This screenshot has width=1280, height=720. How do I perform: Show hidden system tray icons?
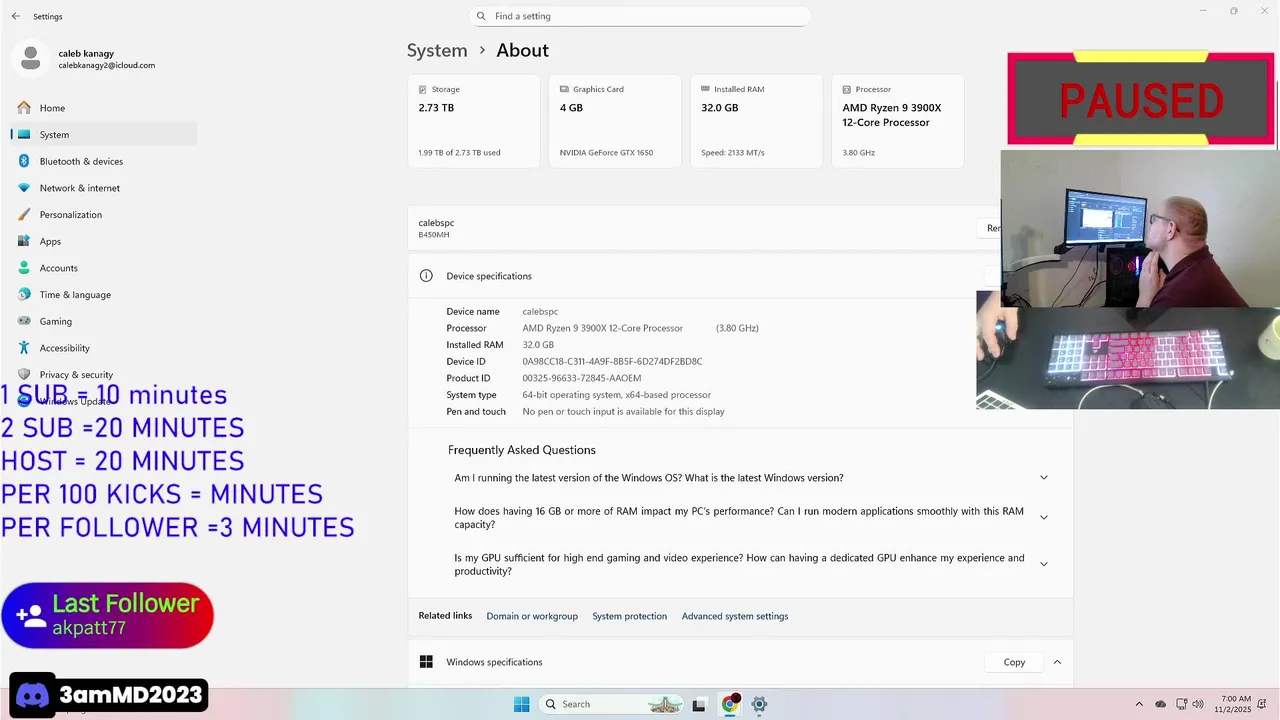tap(1139, 704)
